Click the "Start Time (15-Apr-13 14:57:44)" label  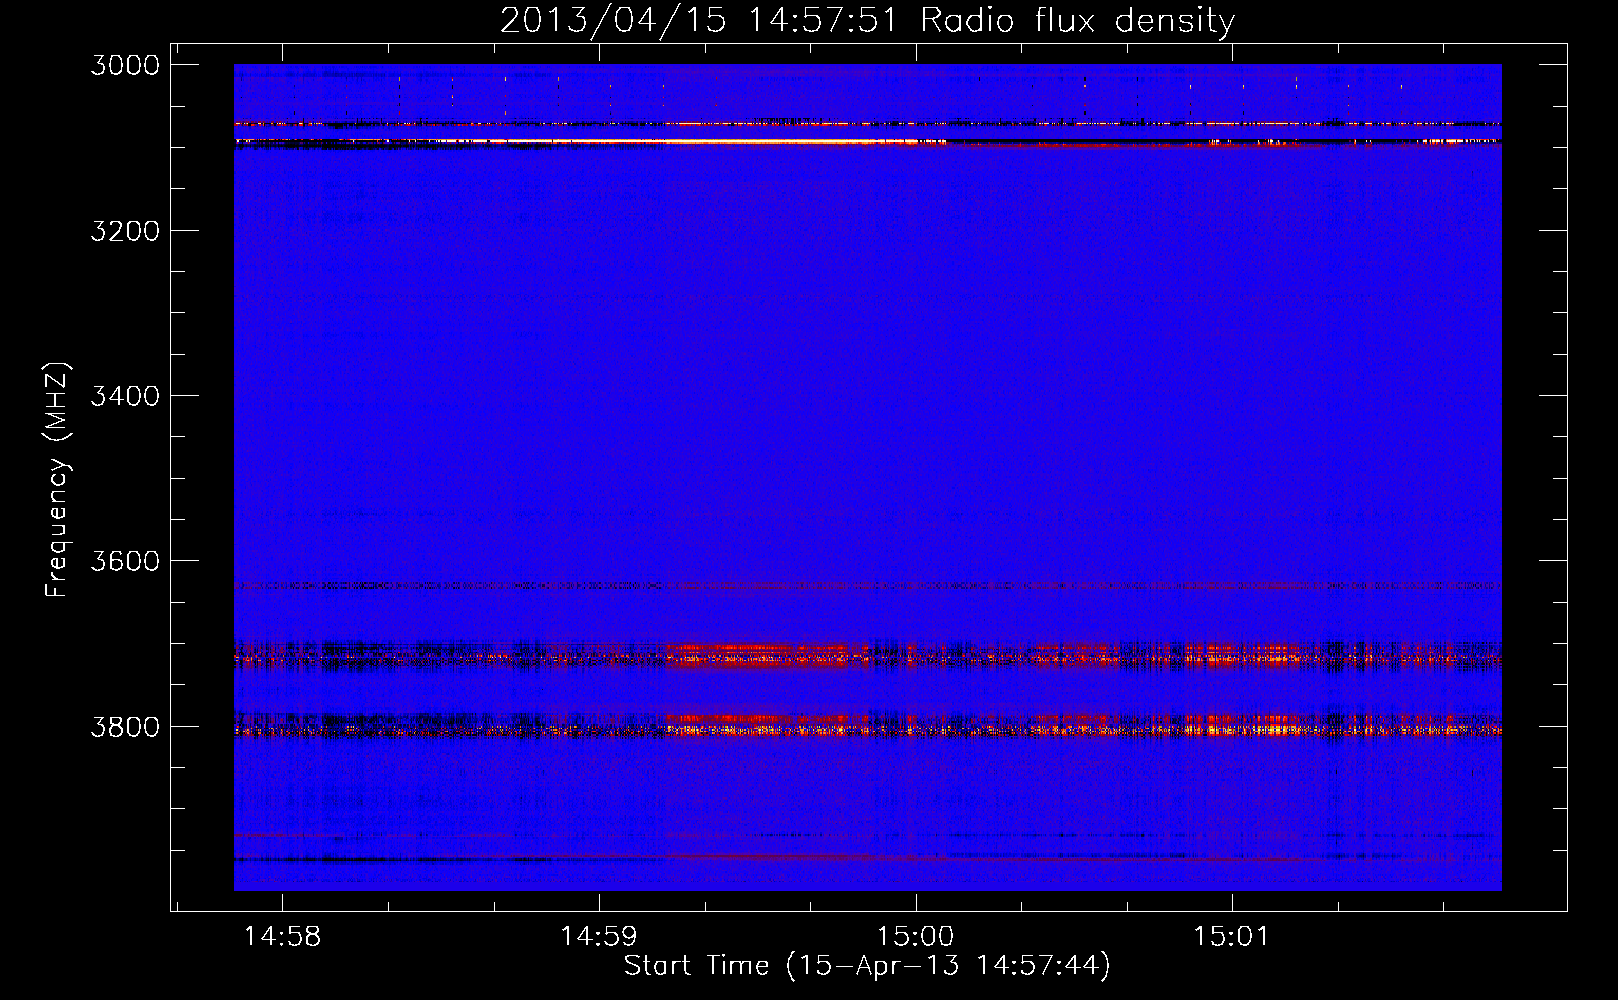point(867,966)
